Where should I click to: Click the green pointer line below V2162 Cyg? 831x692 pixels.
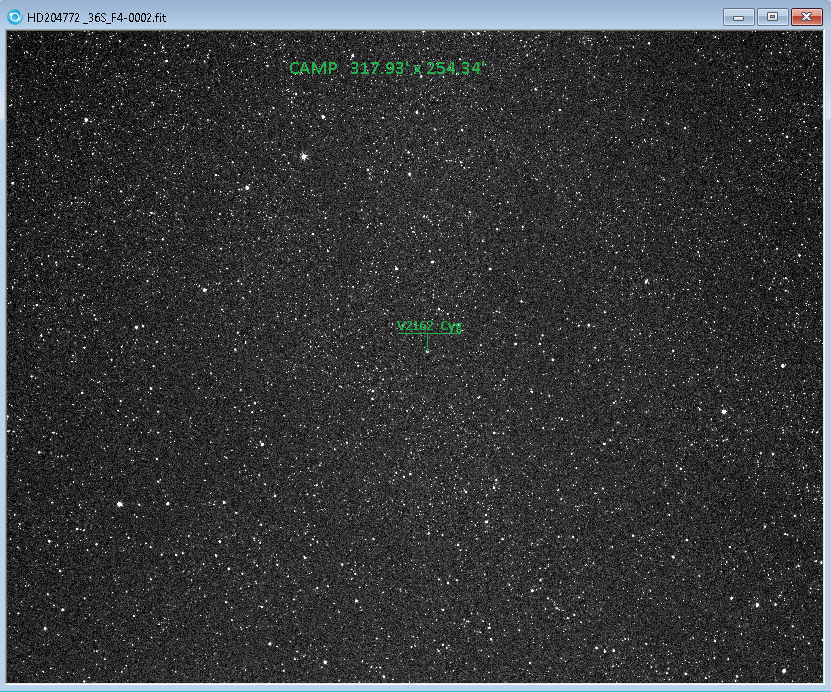428,341
